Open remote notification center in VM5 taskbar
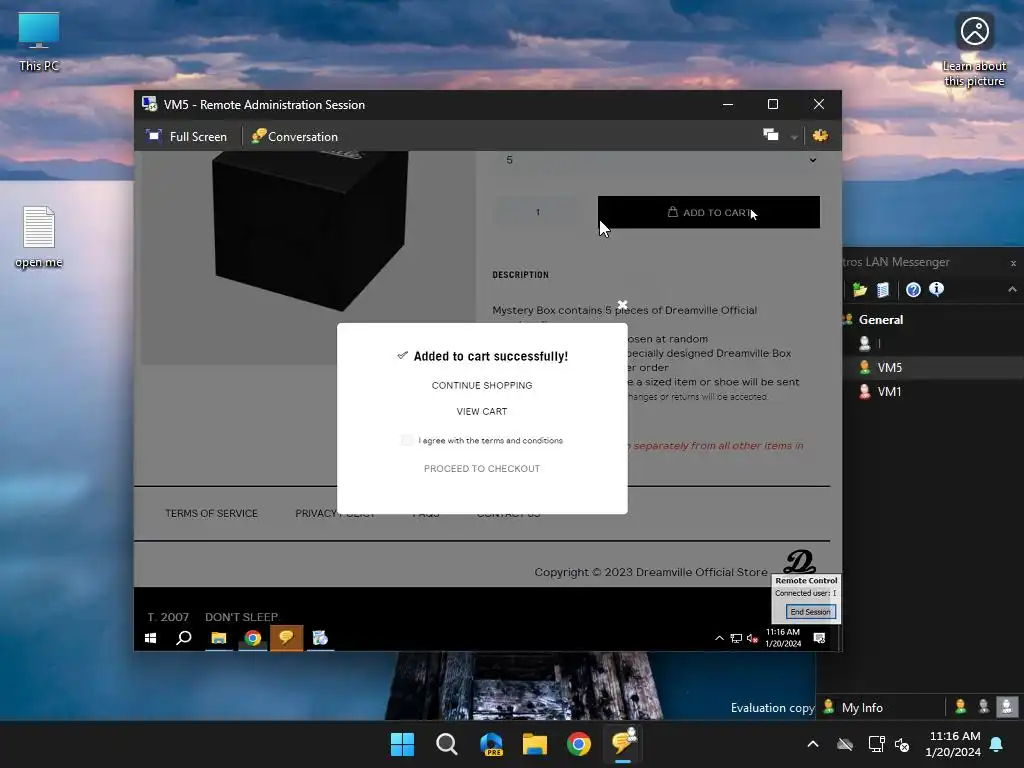Viewport: 1024px width, 768px height. pos(820,638)
